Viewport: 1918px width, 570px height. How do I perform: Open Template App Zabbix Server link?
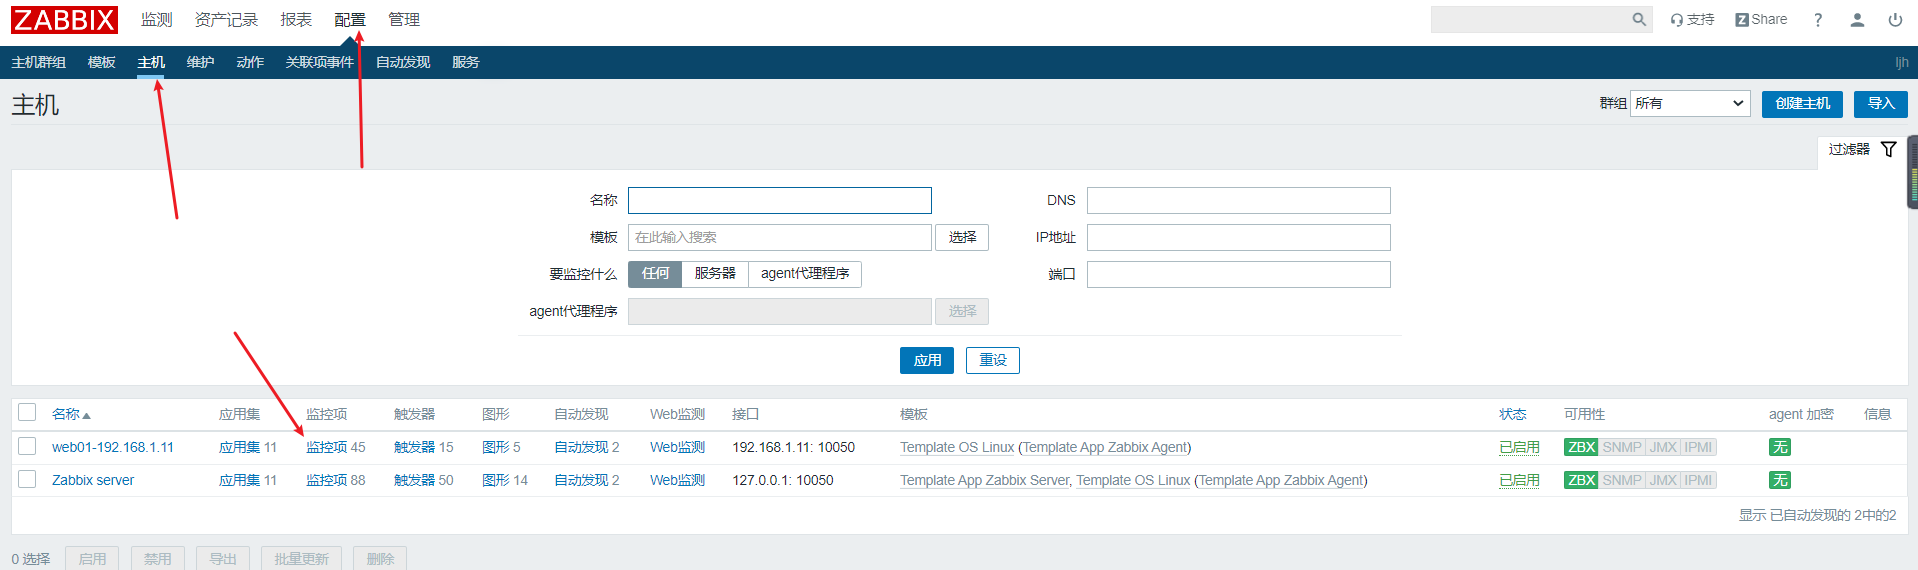(x=985, y=480)
